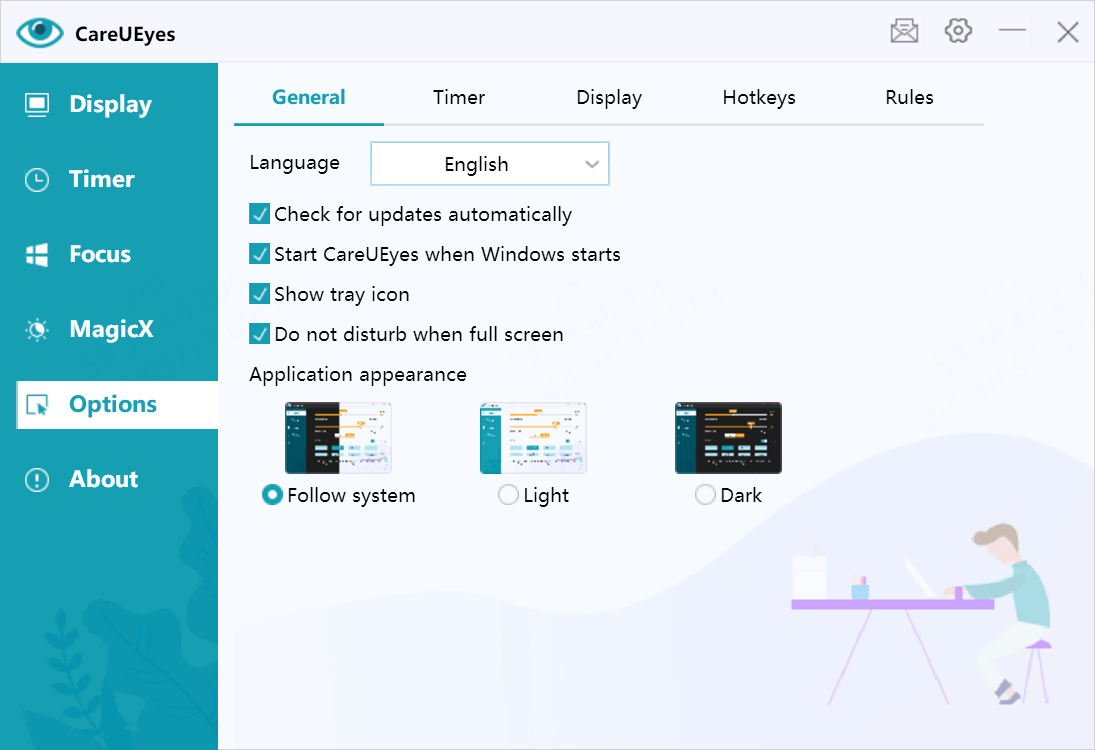Toggle 'Do not disturb when full screen'
This screenshot has height=750, width=1095.
pyautogui.click(x=259, y=334)
